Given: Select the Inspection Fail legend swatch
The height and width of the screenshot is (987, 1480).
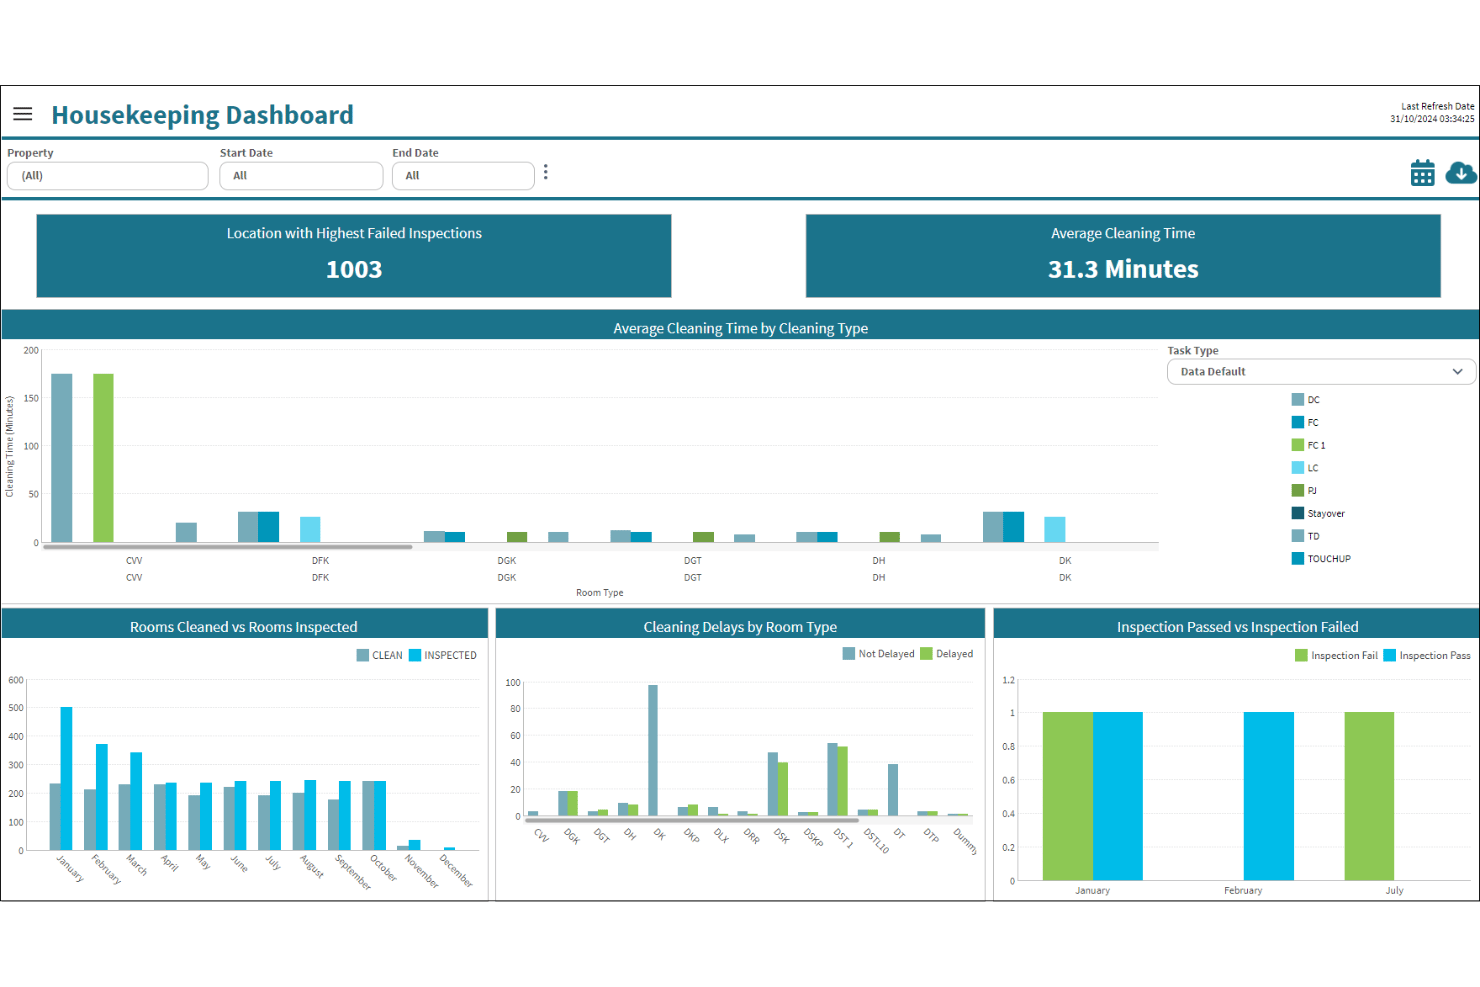Looking at the screenshot, I should (1301, 656).
